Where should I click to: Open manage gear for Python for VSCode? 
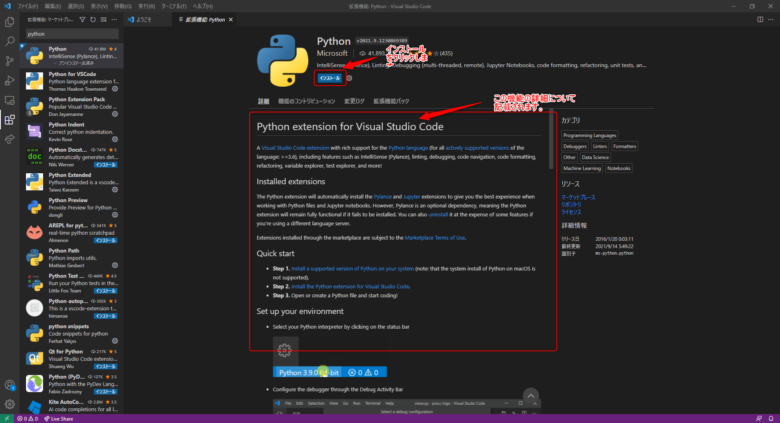pos(115,89)
